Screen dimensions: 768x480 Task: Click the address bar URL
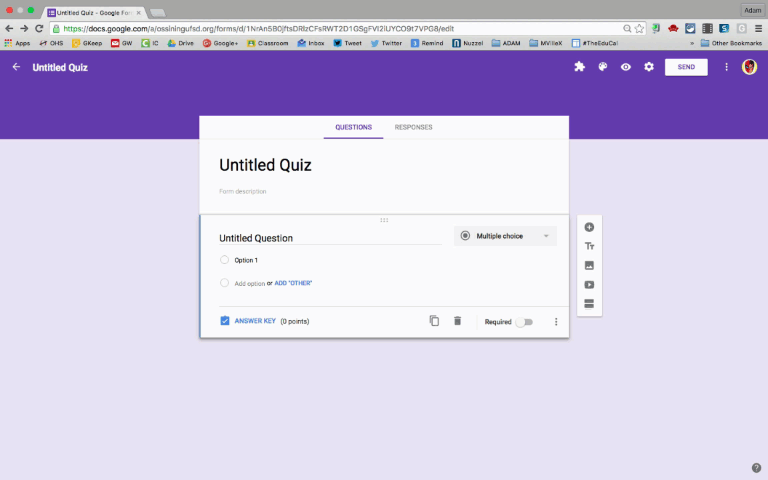coord(259,29)
